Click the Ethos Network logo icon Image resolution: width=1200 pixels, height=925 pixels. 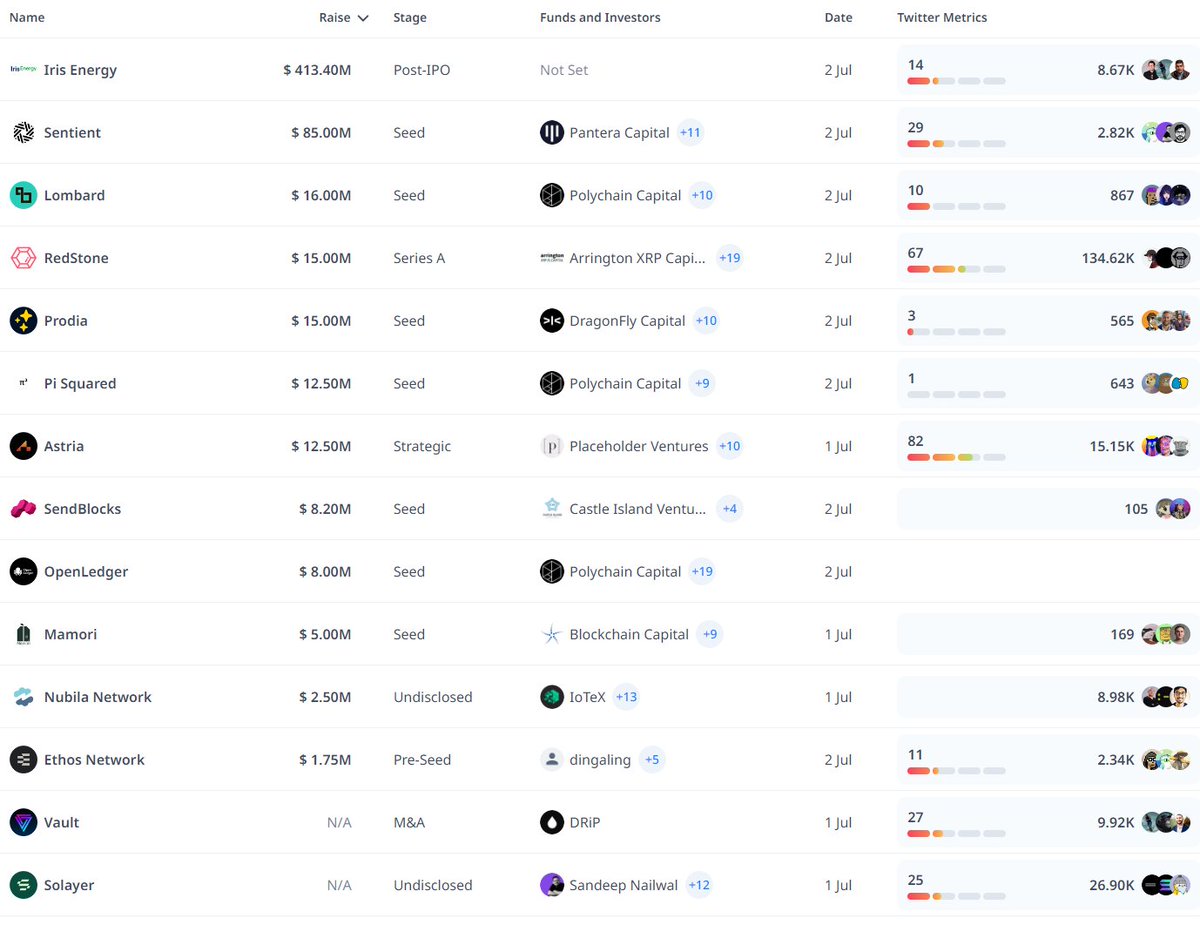click(x=23, y=760)
